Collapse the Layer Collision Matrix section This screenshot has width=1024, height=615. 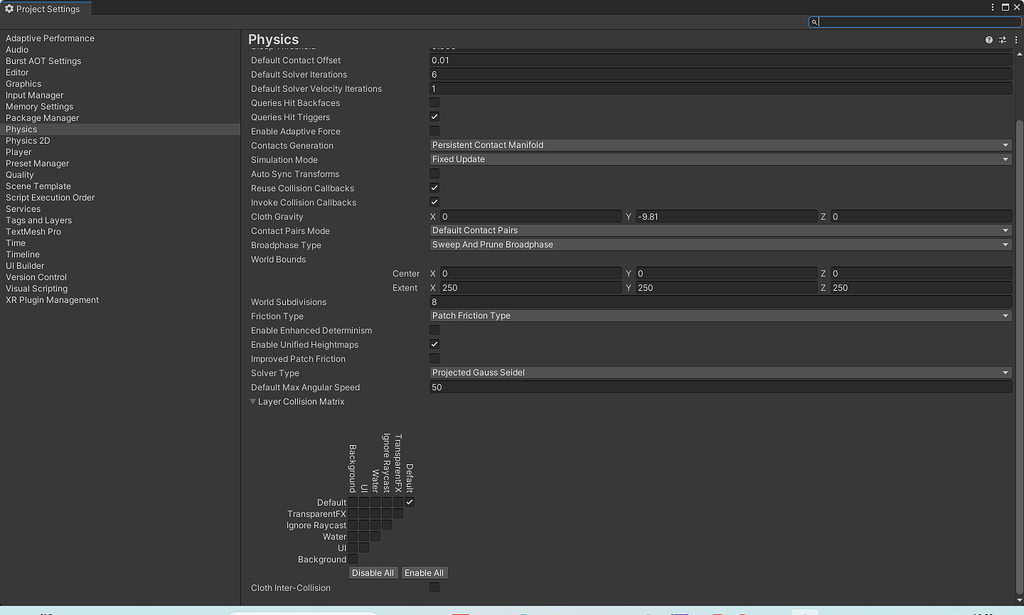[253, 401]
